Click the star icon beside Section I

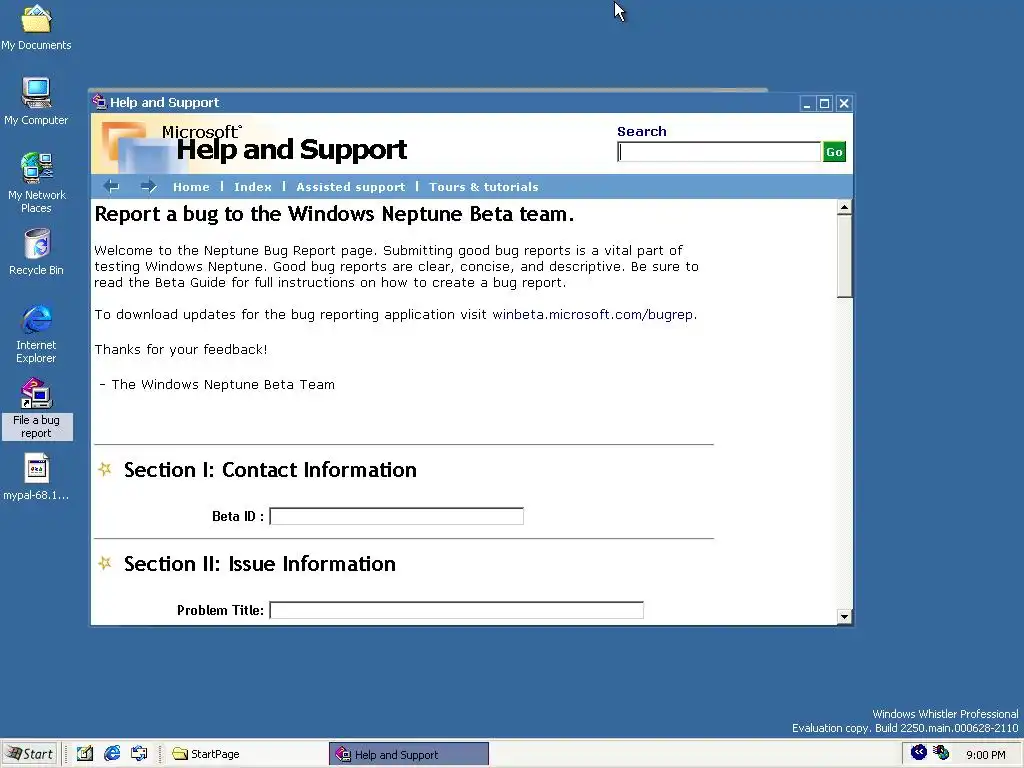104,469
